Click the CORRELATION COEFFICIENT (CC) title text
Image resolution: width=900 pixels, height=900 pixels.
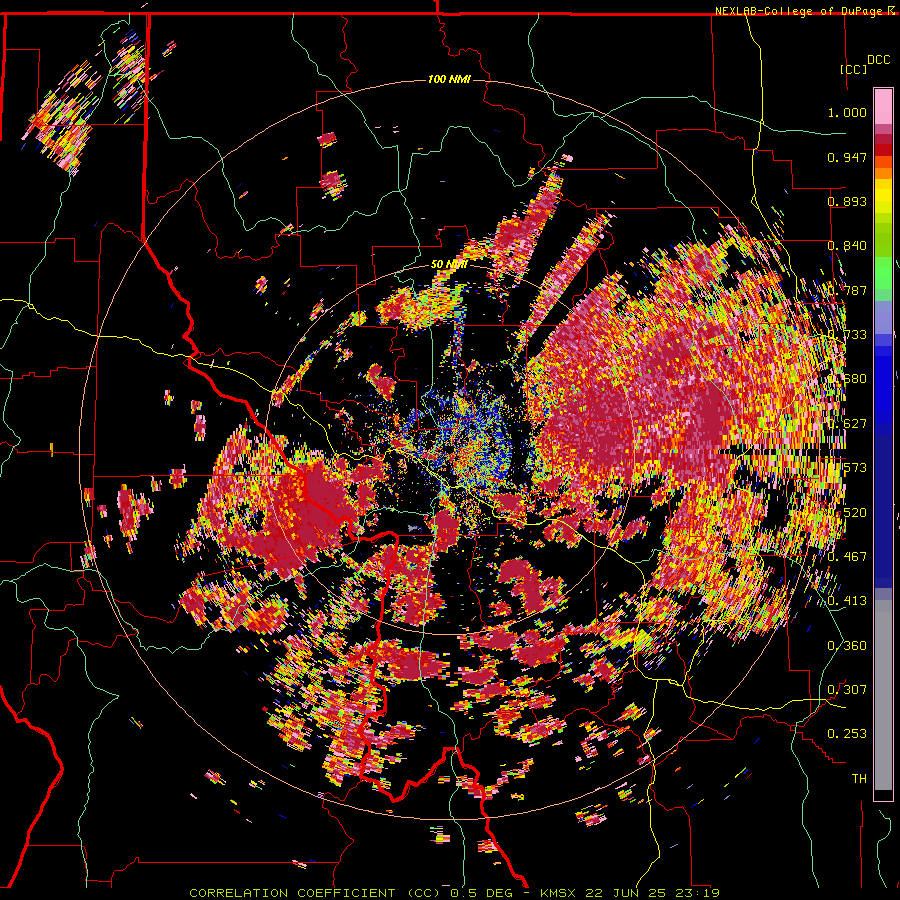315,893
